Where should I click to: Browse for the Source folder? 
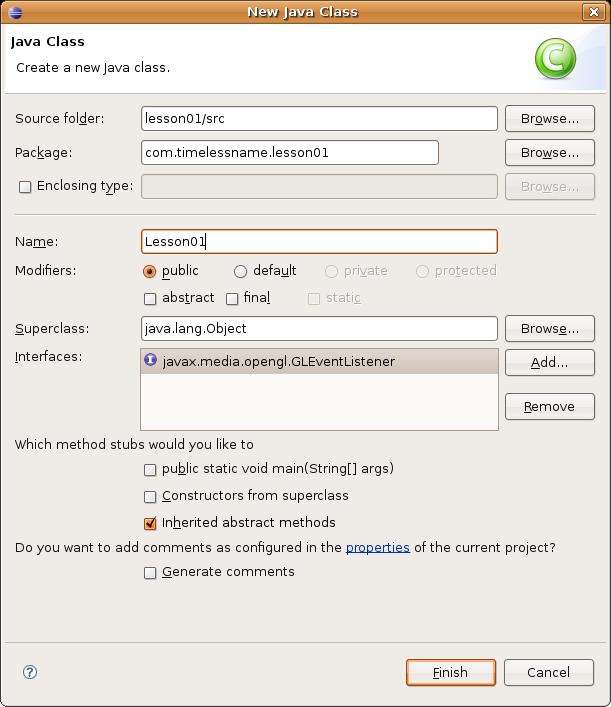click(x=550, y=119)
